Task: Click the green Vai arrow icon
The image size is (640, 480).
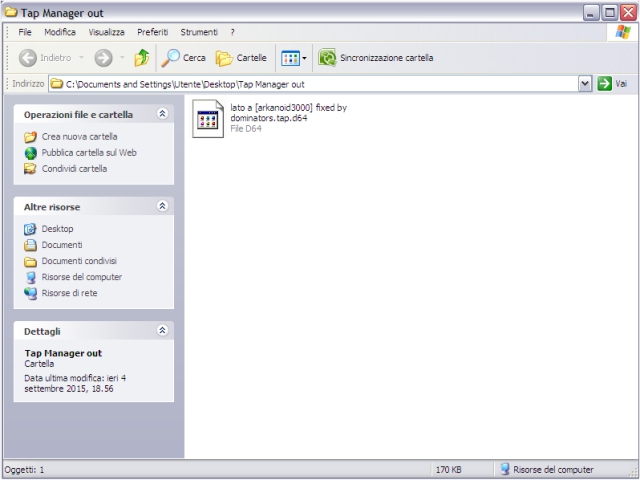Action: 604,84
